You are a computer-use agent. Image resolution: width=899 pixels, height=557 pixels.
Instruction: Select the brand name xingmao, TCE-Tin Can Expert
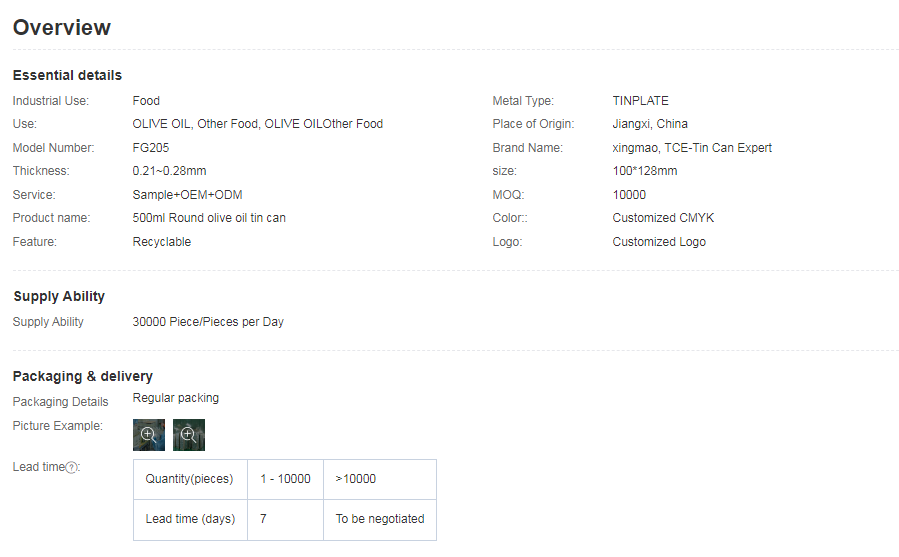coord(692,148)
